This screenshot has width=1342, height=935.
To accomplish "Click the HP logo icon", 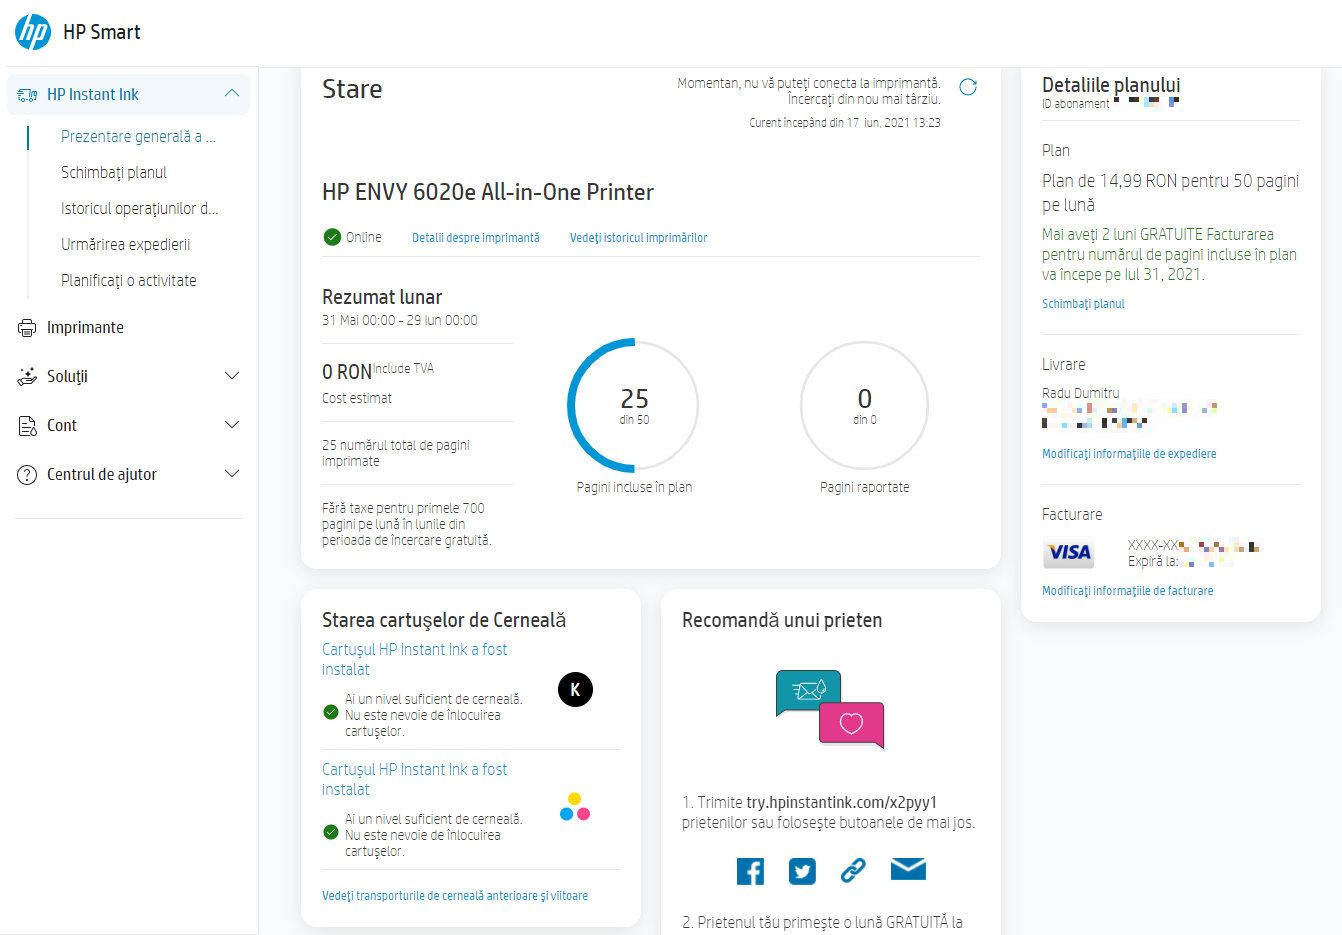I will [33, 32].
